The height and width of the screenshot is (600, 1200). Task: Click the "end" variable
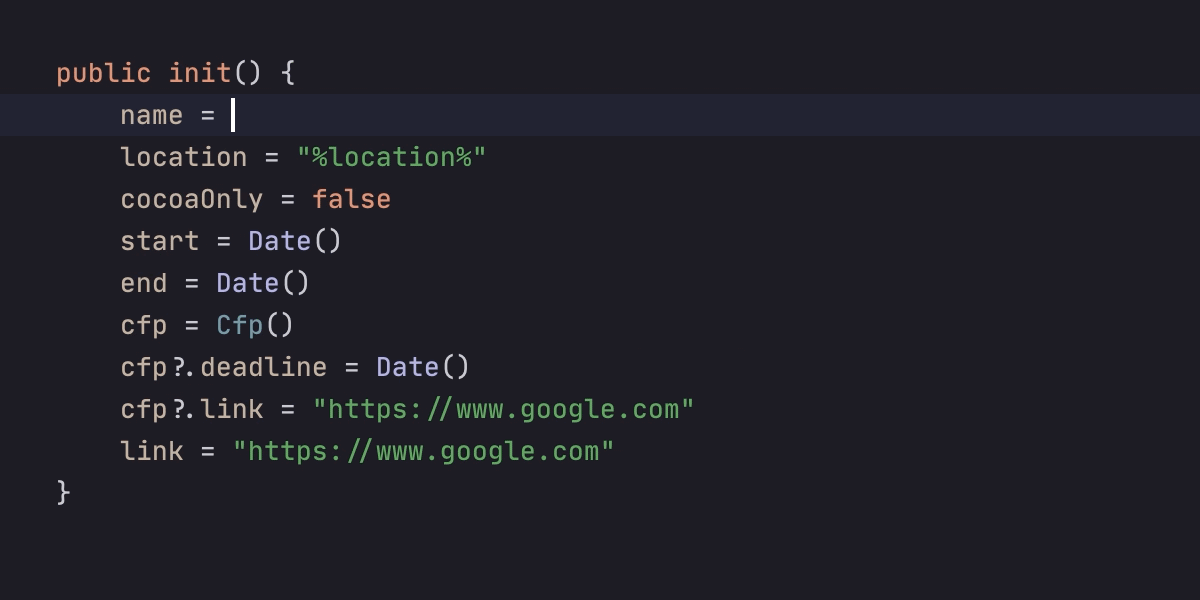143,283
